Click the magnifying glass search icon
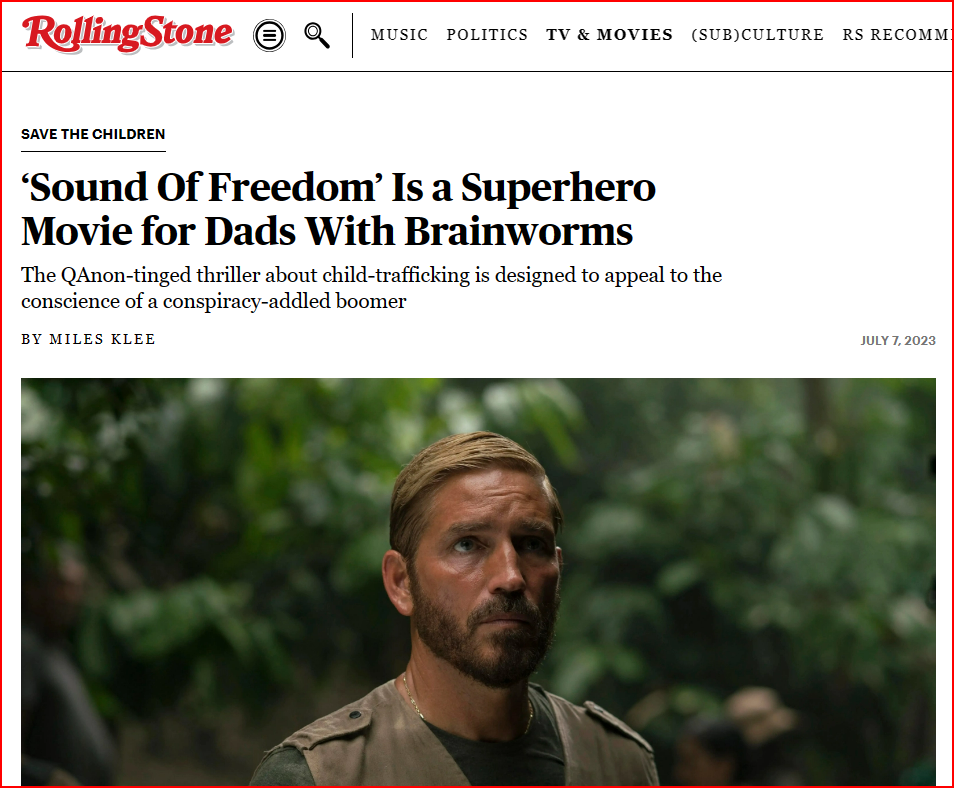The width and height of the screenshot is (954, 788). 316,35
